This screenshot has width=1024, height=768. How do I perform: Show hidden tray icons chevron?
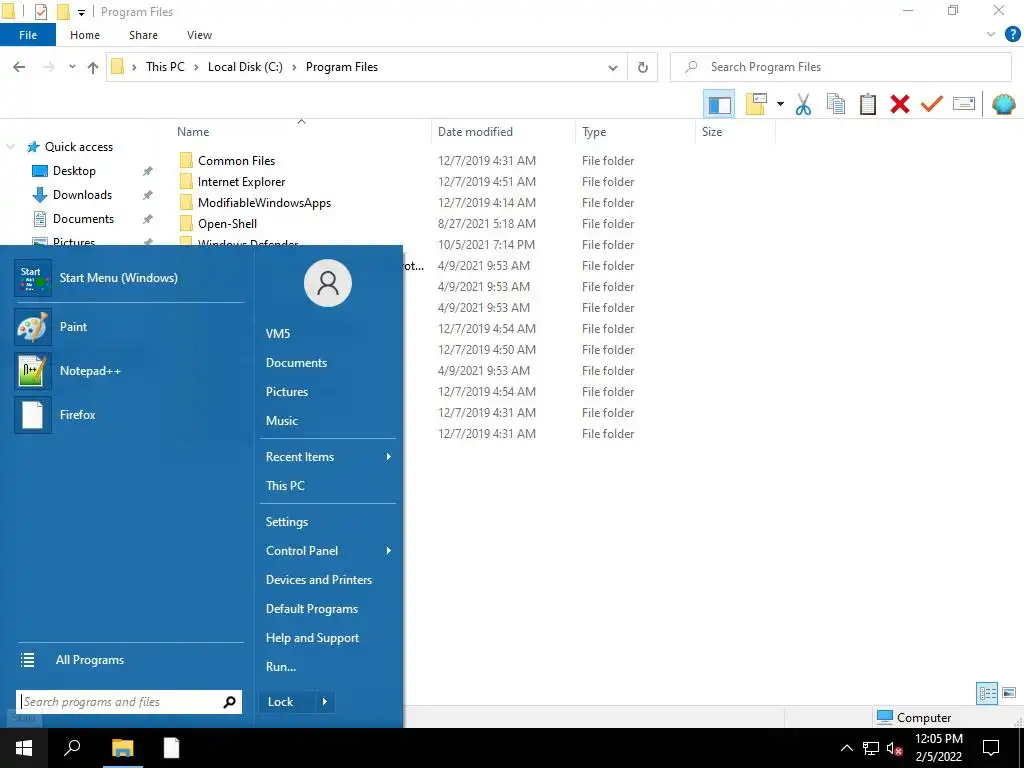click(x=846, y=748)
